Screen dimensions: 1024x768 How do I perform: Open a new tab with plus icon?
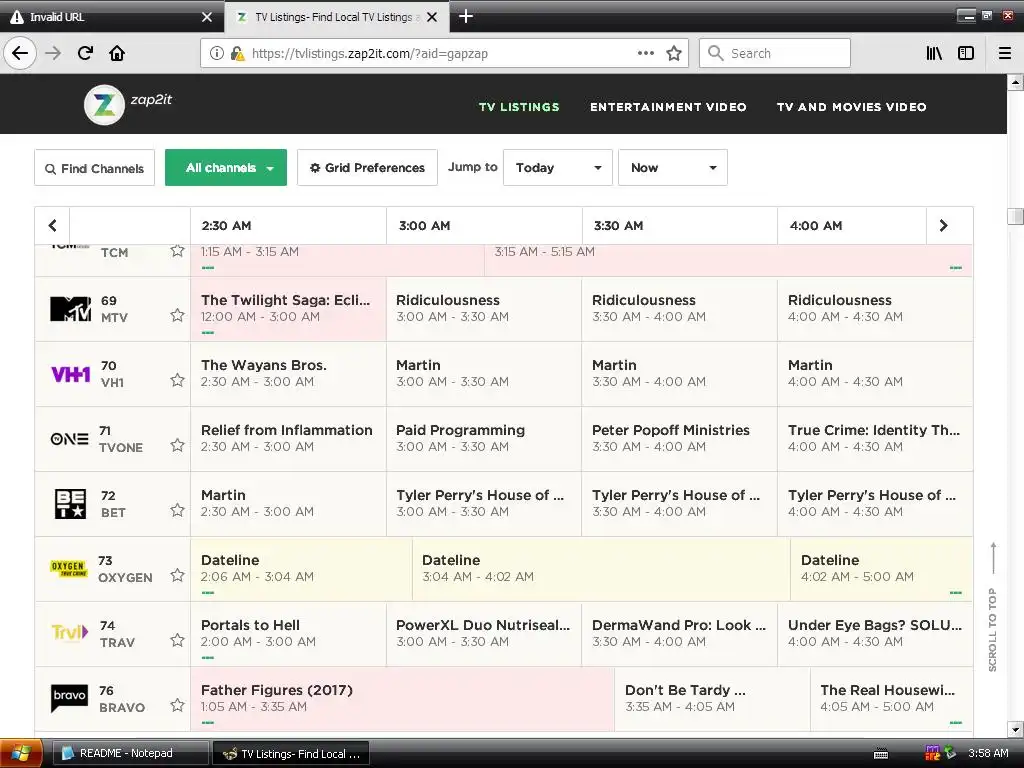(466, 16)
